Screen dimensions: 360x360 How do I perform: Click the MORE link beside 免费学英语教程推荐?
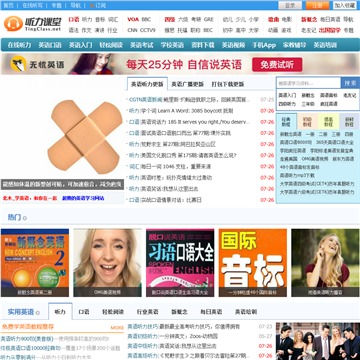point(117,328)
